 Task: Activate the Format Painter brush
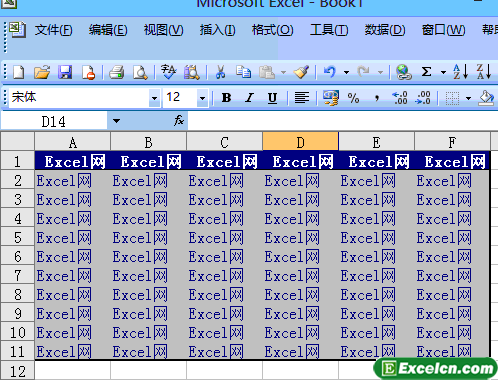coord(301,72)
